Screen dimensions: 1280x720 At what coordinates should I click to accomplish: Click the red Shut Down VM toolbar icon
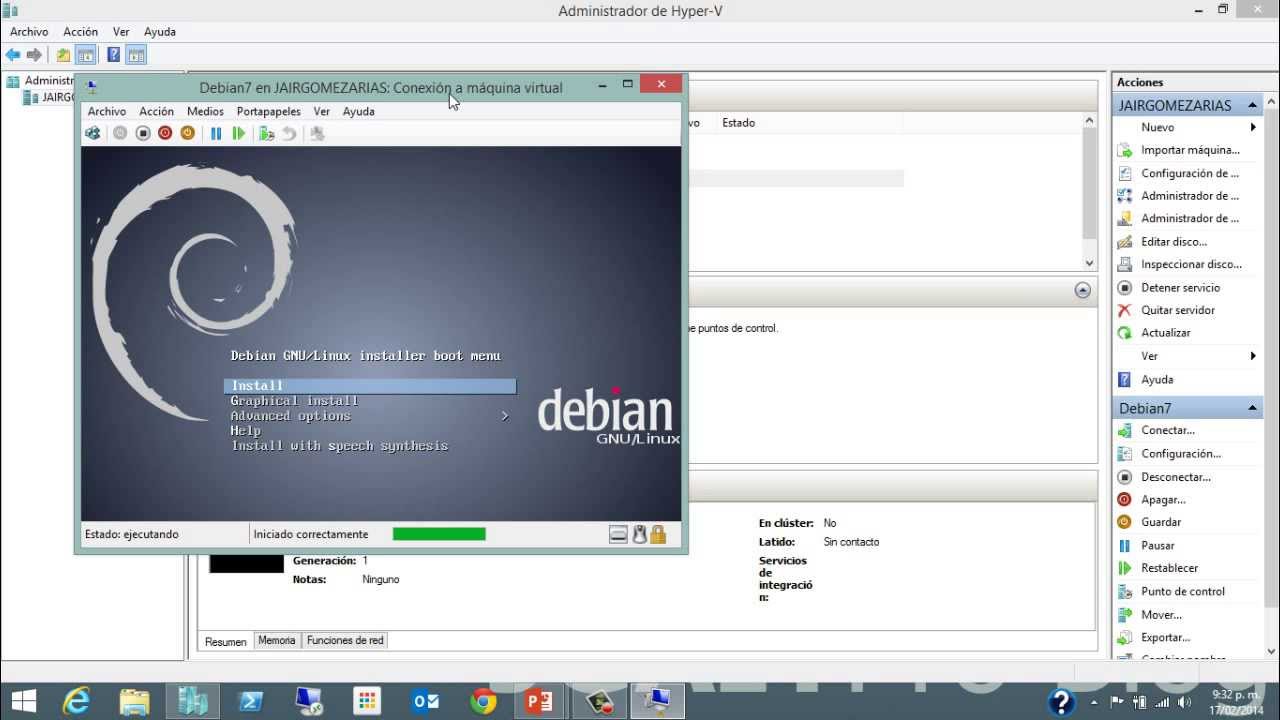click(165, 133)
